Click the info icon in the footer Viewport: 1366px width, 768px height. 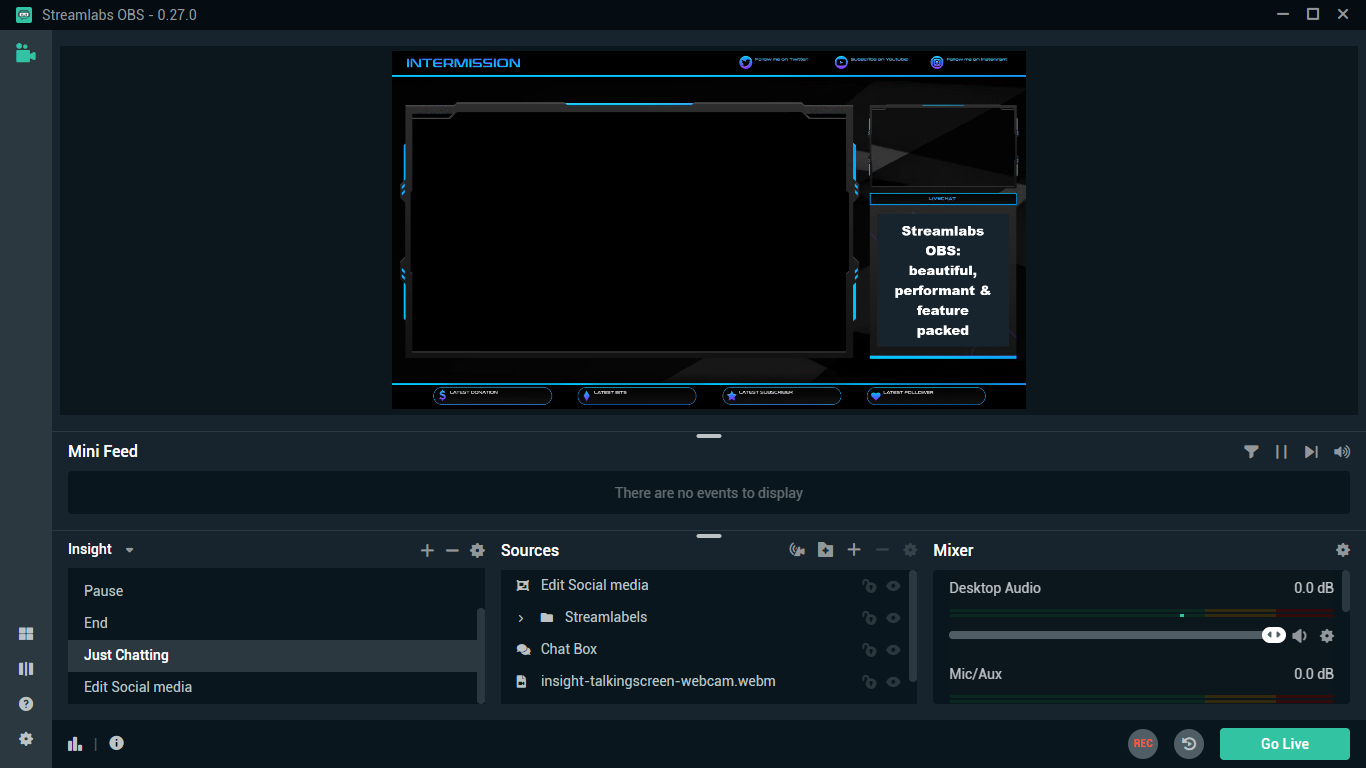[x=117, y=743]
